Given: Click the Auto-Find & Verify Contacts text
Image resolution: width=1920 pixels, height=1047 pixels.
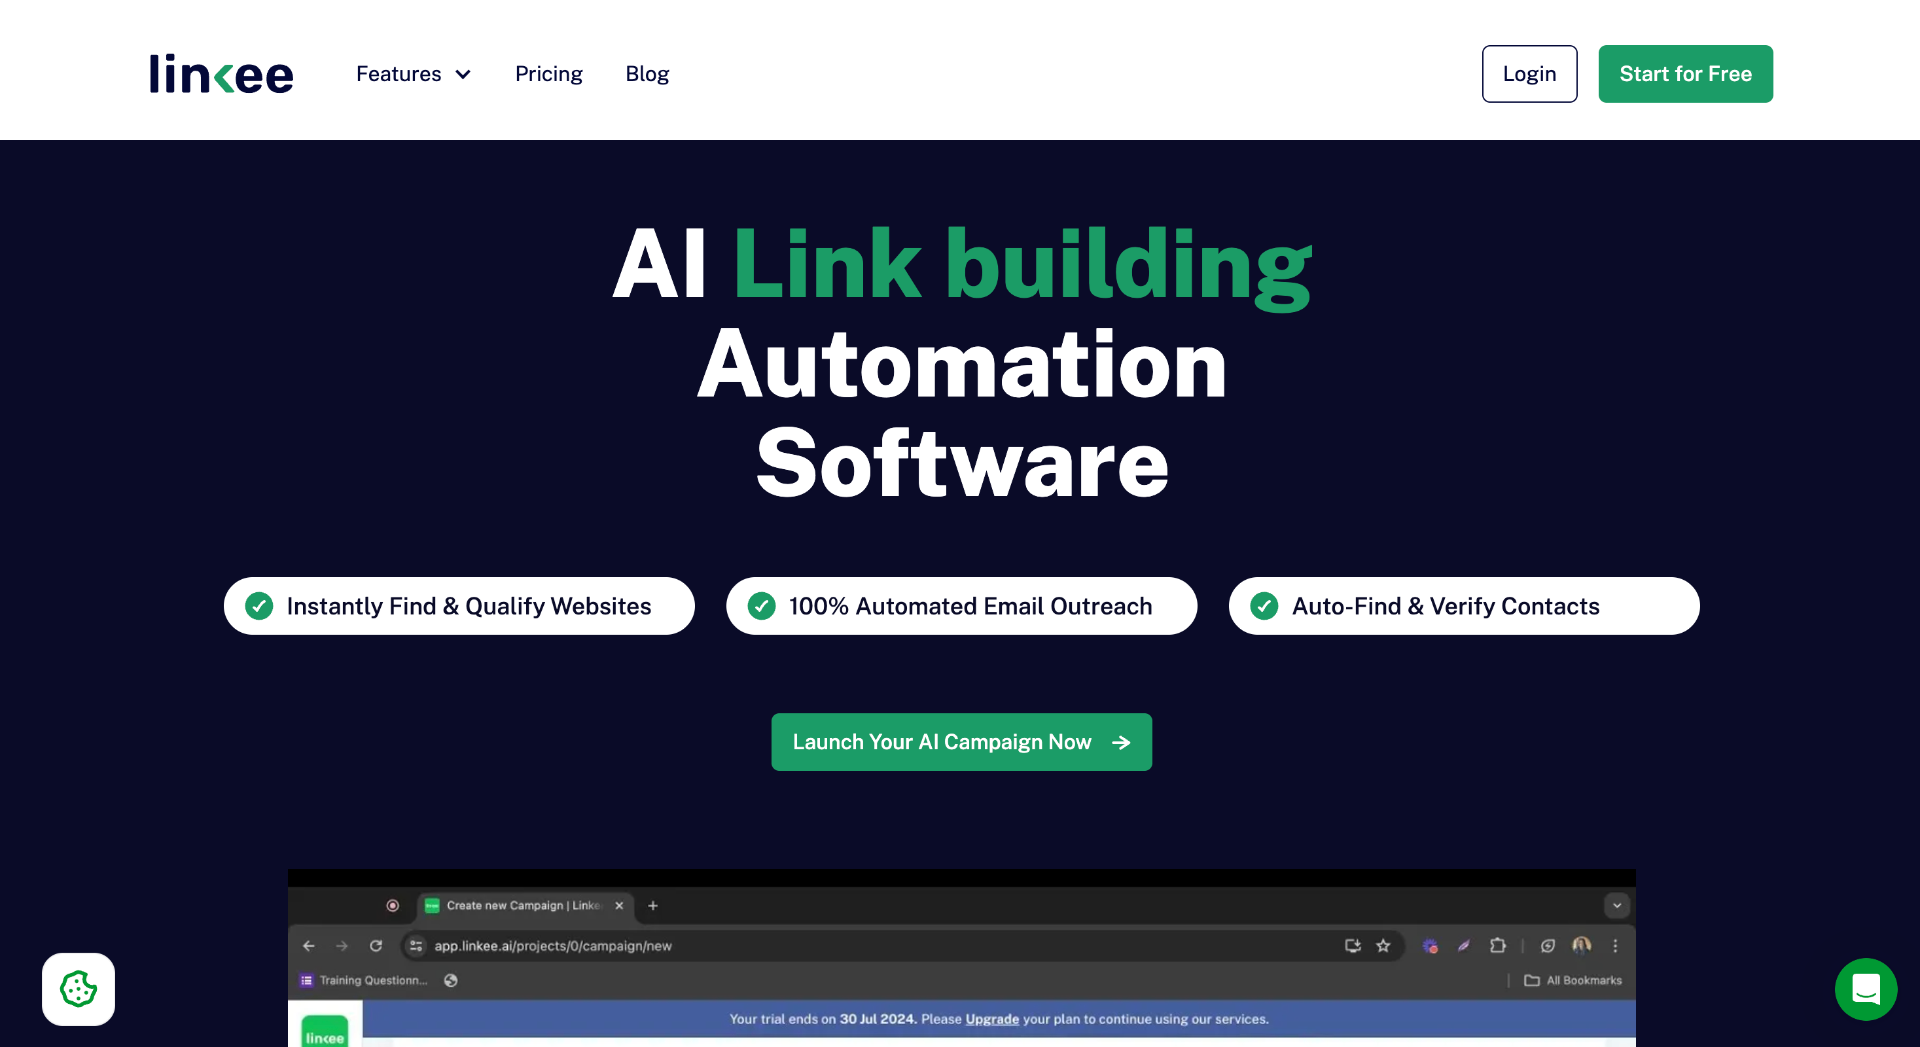Looking at the screenshot, I should click(1446, 606).
